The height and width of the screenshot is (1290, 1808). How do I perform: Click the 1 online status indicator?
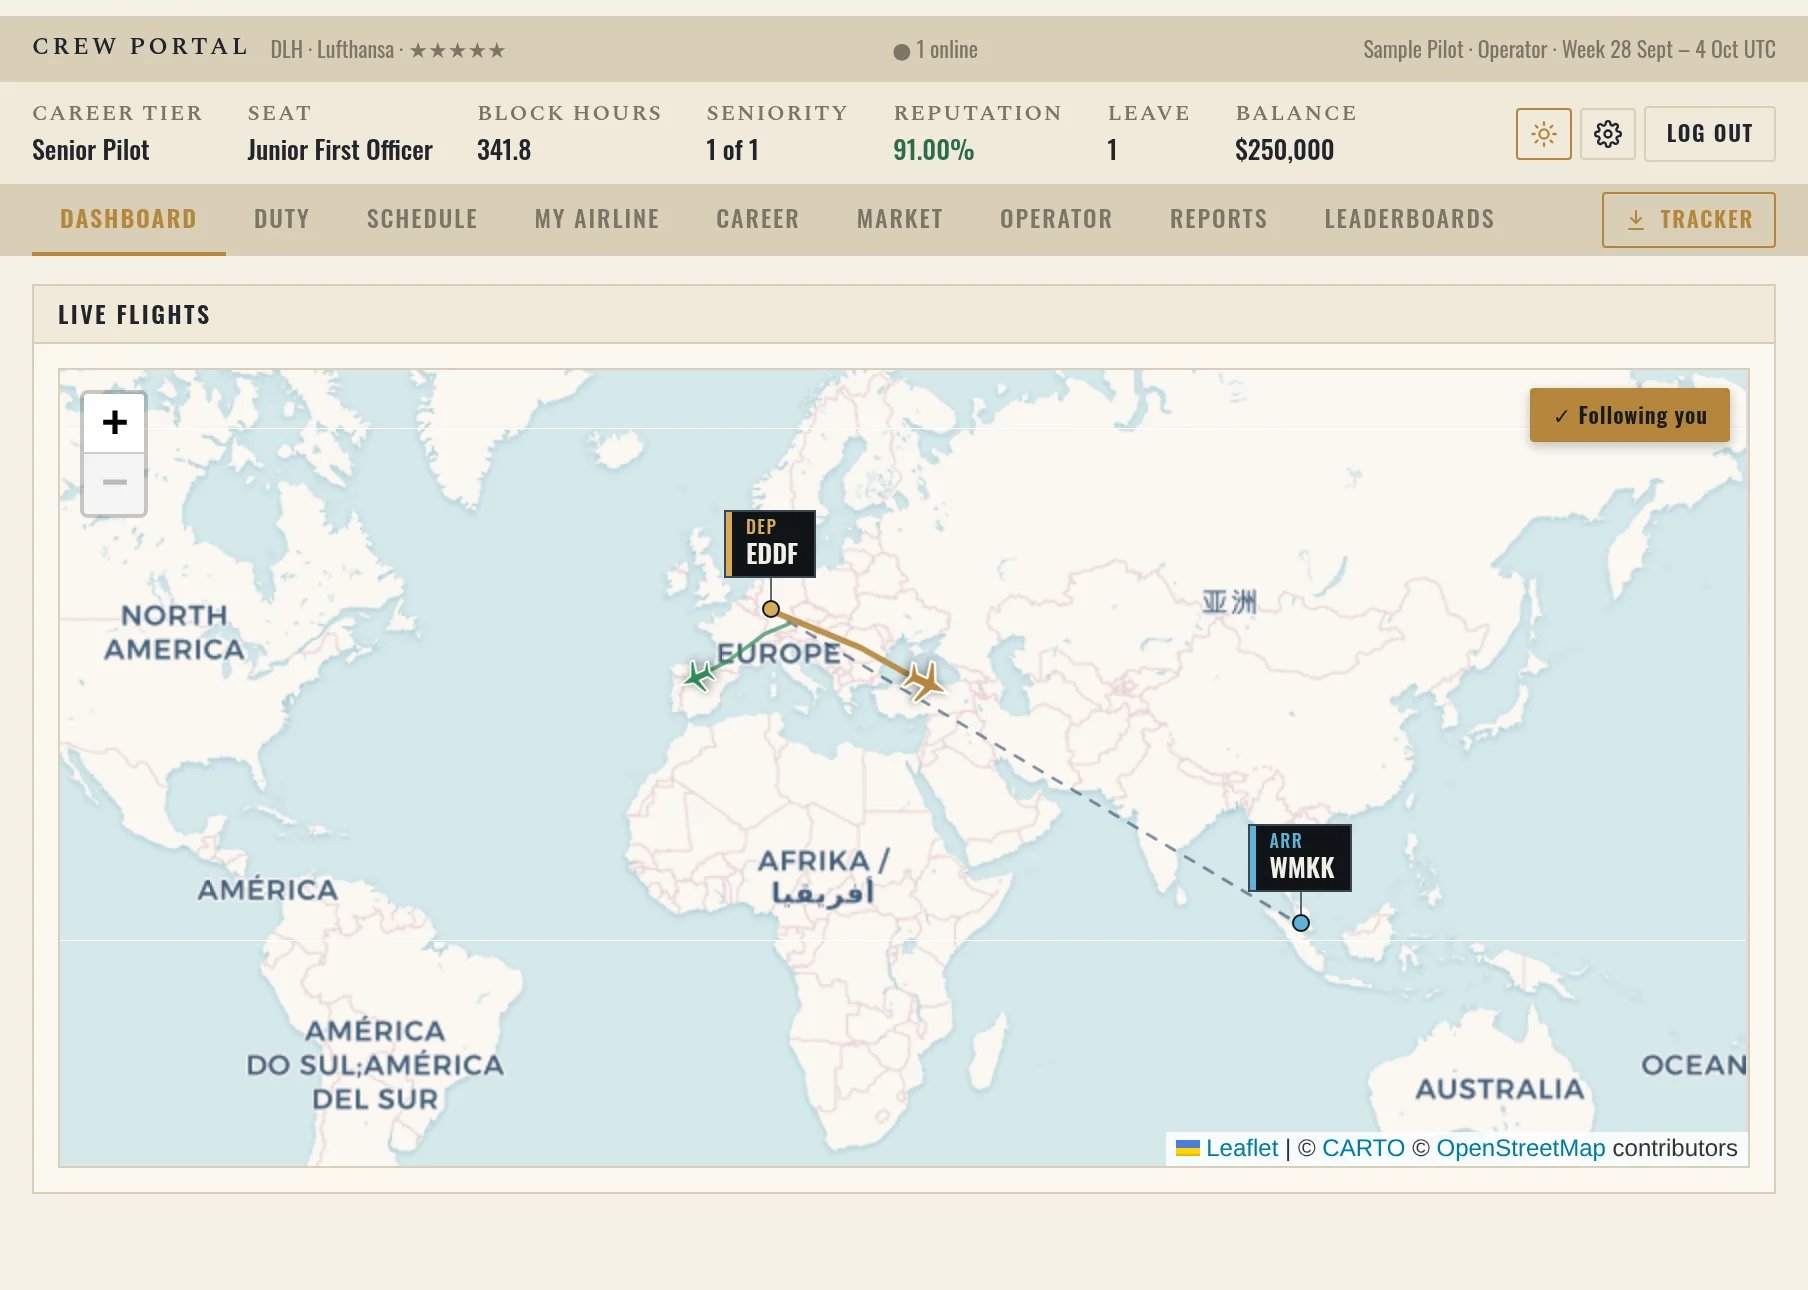tap(935, 50)
